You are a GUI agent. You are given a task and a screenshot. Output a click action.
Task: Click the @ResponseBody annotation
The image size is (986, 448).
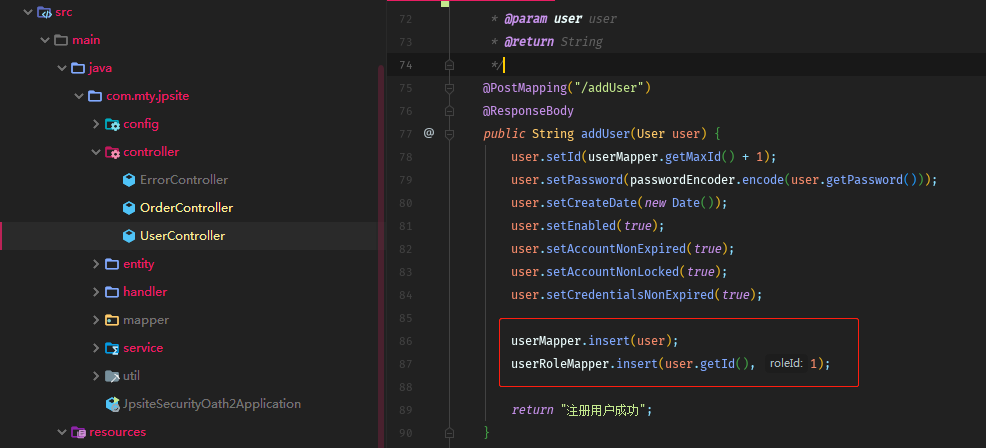pyautogui.click(x=528, y=111)
